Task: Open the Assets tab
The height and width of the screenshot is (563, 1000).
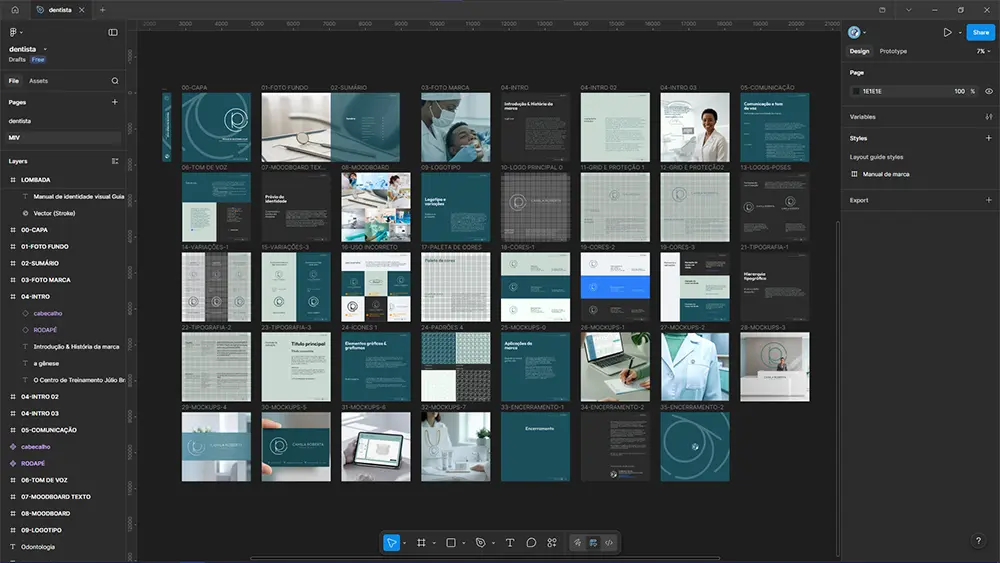Action: tap(38, 81)
